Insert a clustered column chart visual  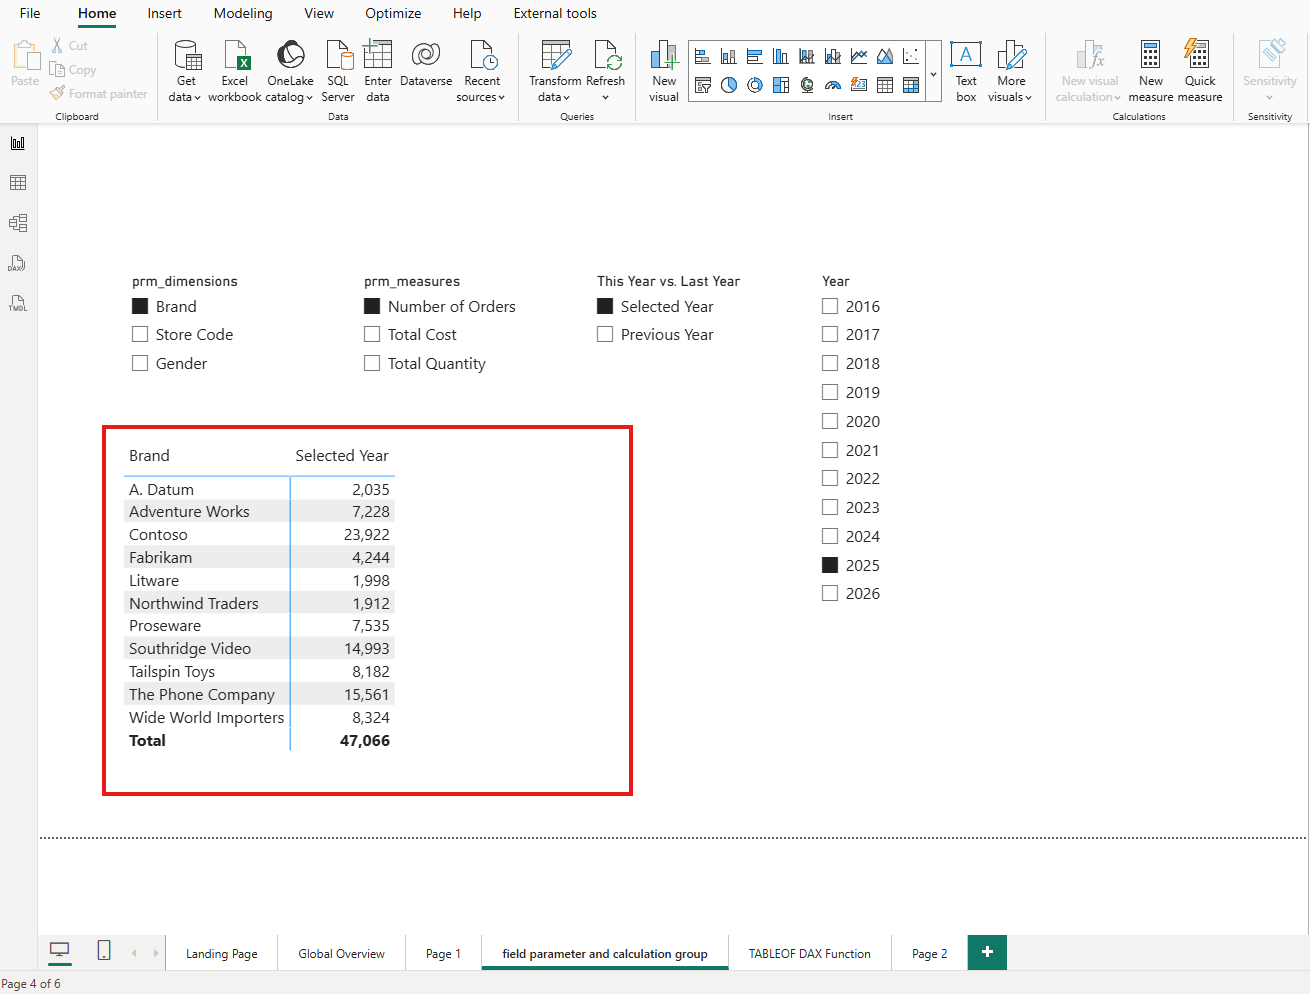[x=781, y=56]
